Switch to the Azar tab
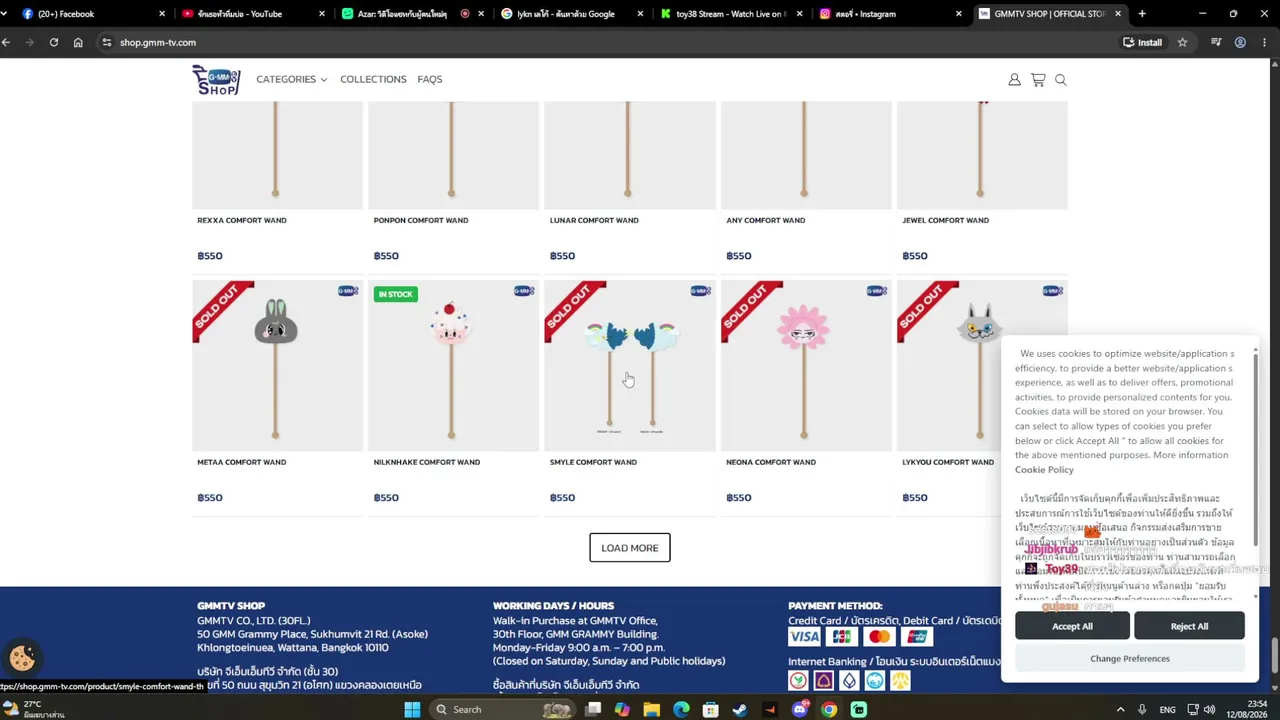Image resolution: width=1280 pixels, height=720 pixels. [x=410, y=14]
